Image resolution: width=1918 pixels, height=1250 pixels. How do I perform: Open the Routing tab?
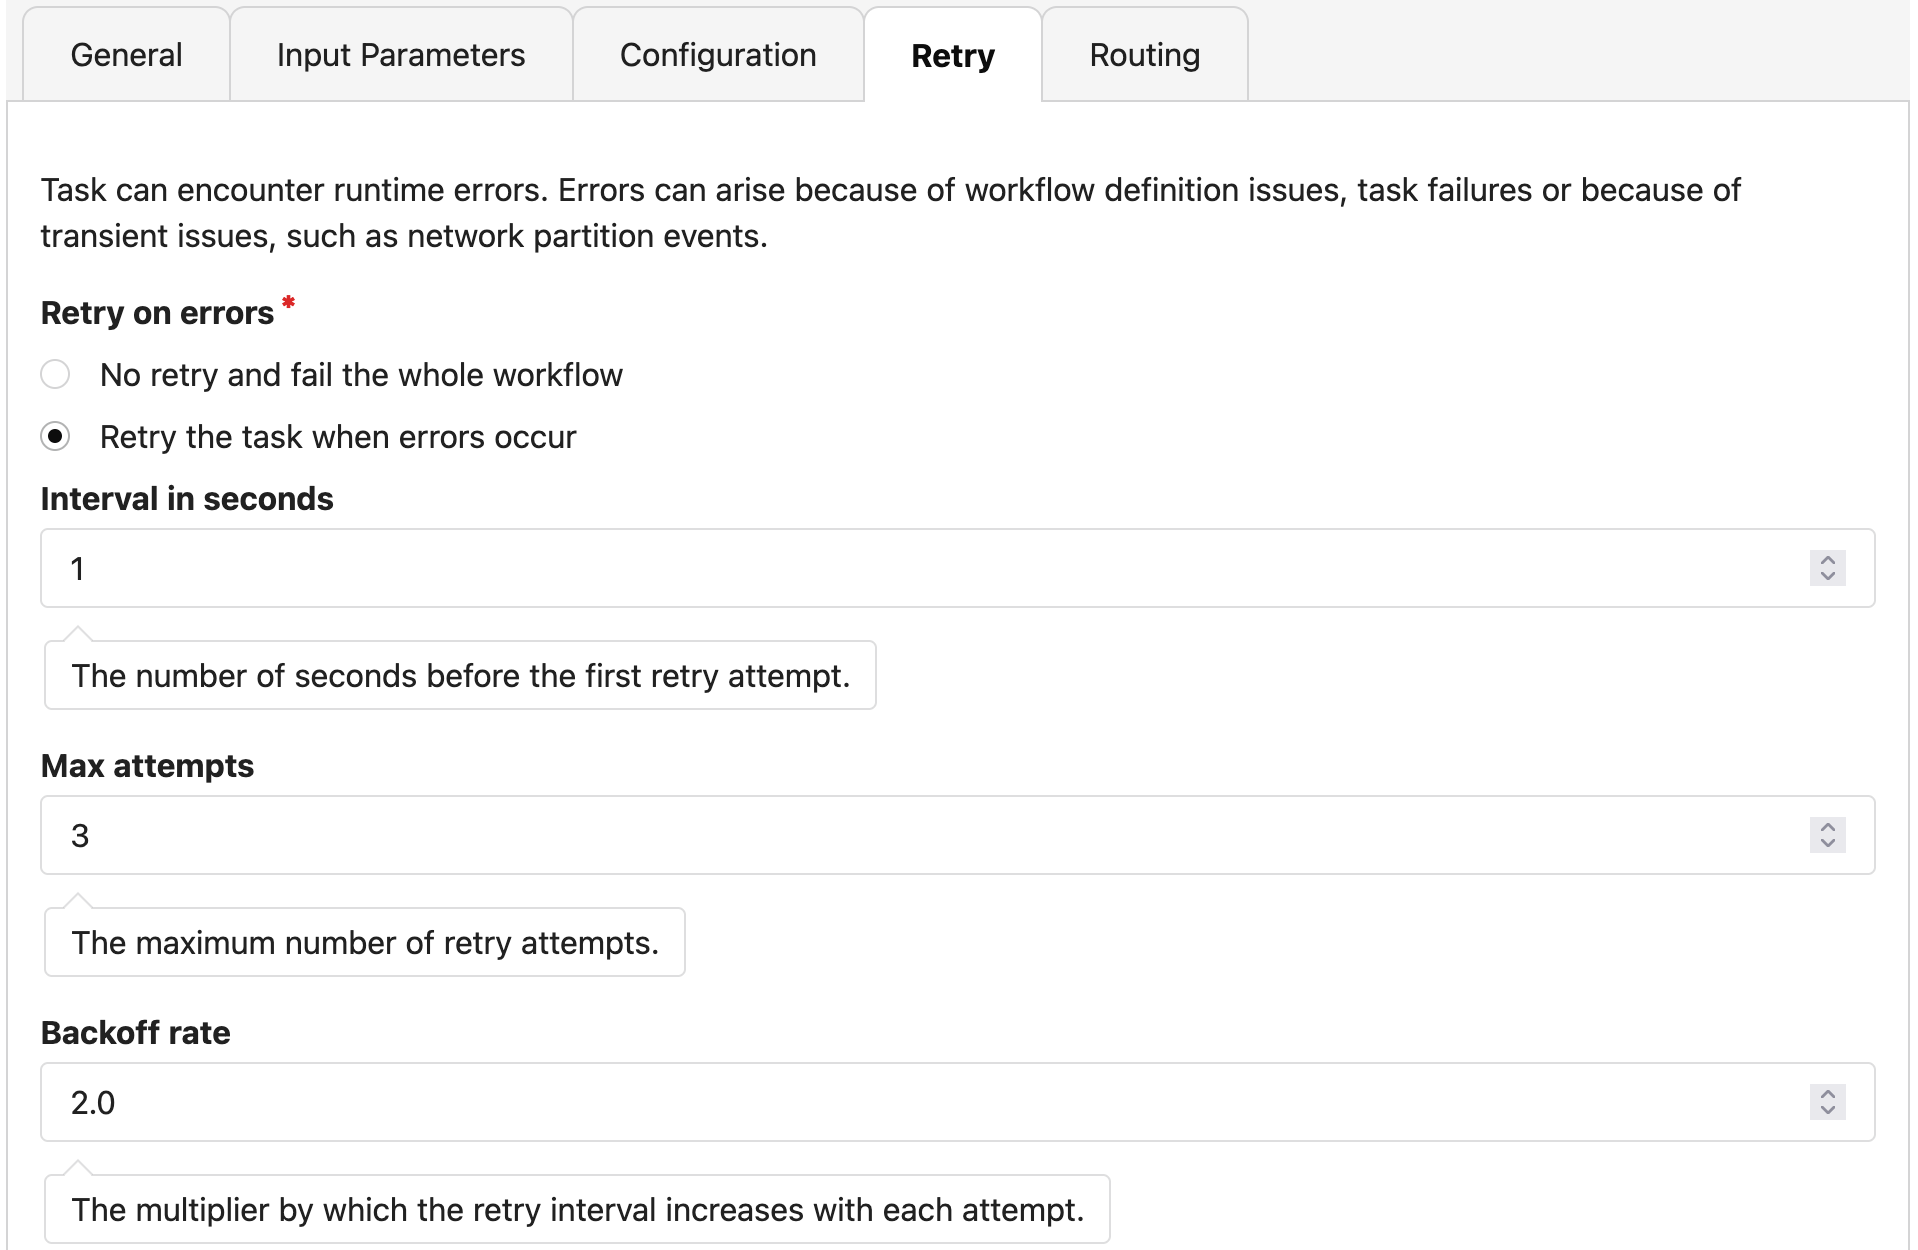click(1144, 55)
